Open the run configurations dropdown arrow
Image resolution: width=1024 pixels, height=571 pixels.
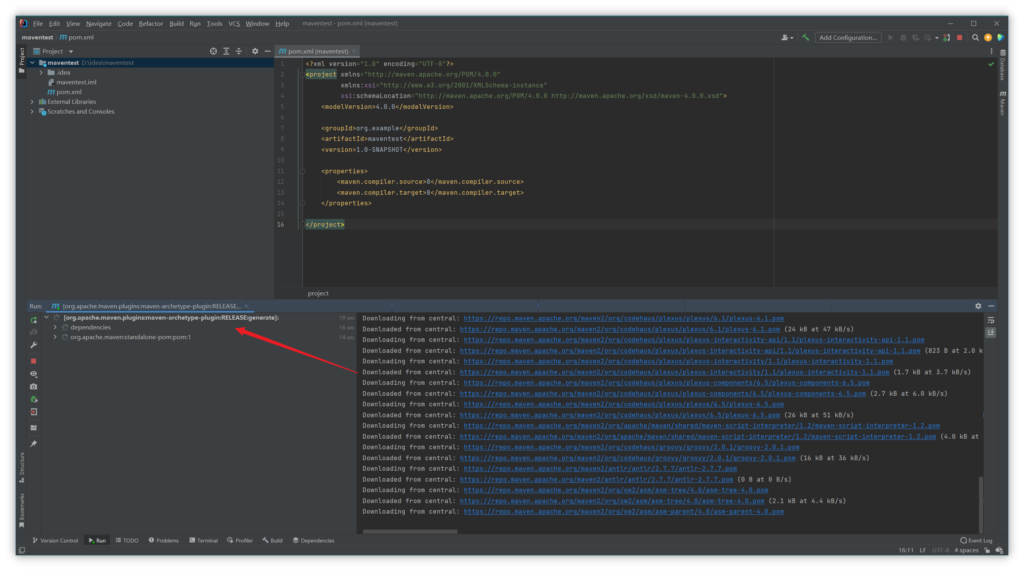pyautogui.click(x=936, y=38)
